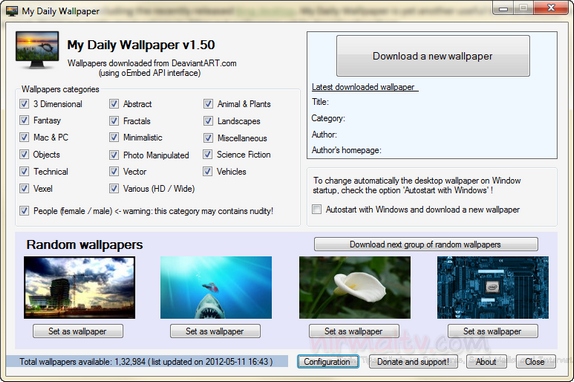Uncheck the Minimalistic category
The width and height of the screenshot is (574, 382).
coord(114,137)
